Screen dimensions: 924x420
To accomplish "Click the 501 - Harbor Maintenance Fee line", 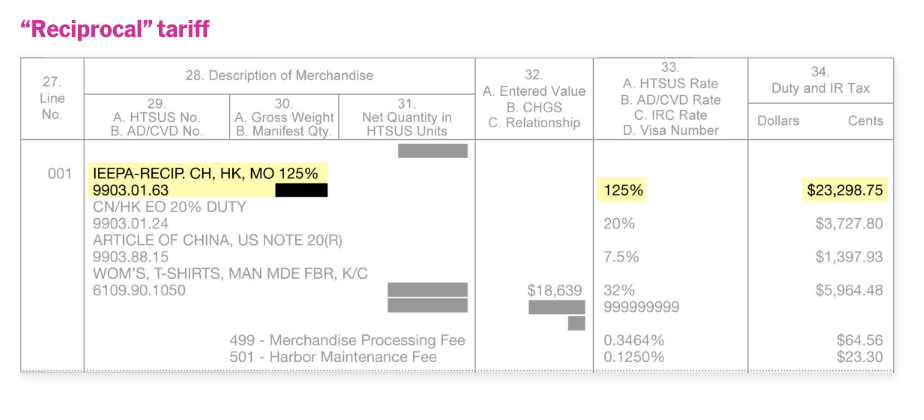I will [x=333, y=357].
